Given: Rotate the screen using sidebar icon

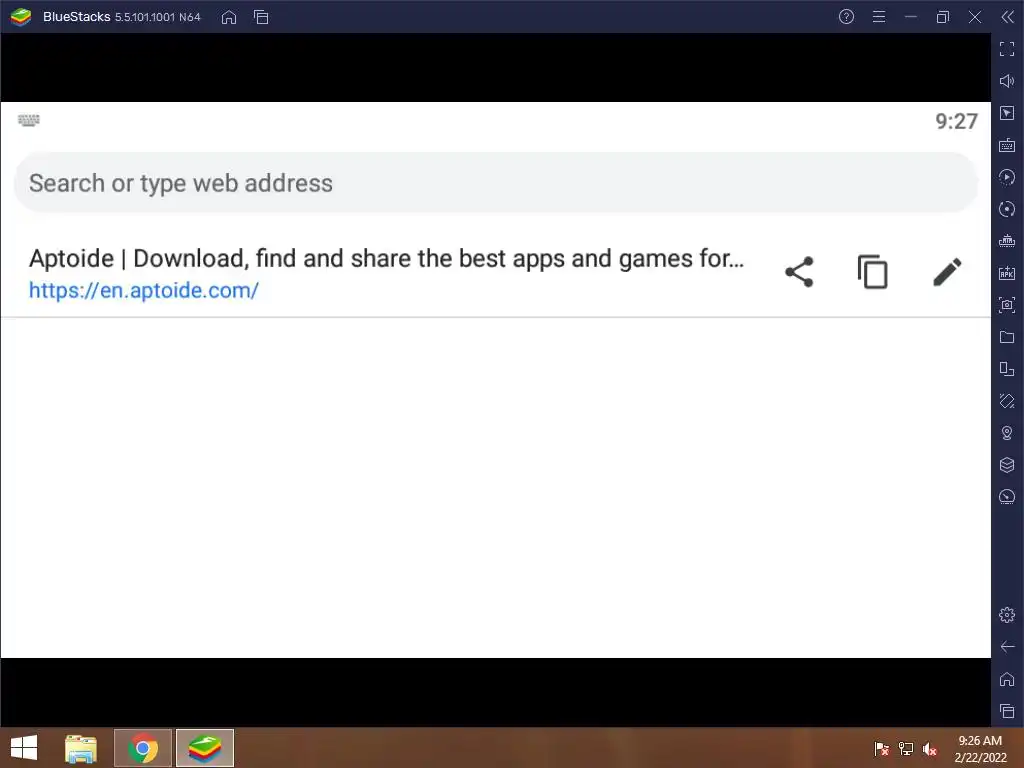Looking at the screenshot, I should [1007, 401].
